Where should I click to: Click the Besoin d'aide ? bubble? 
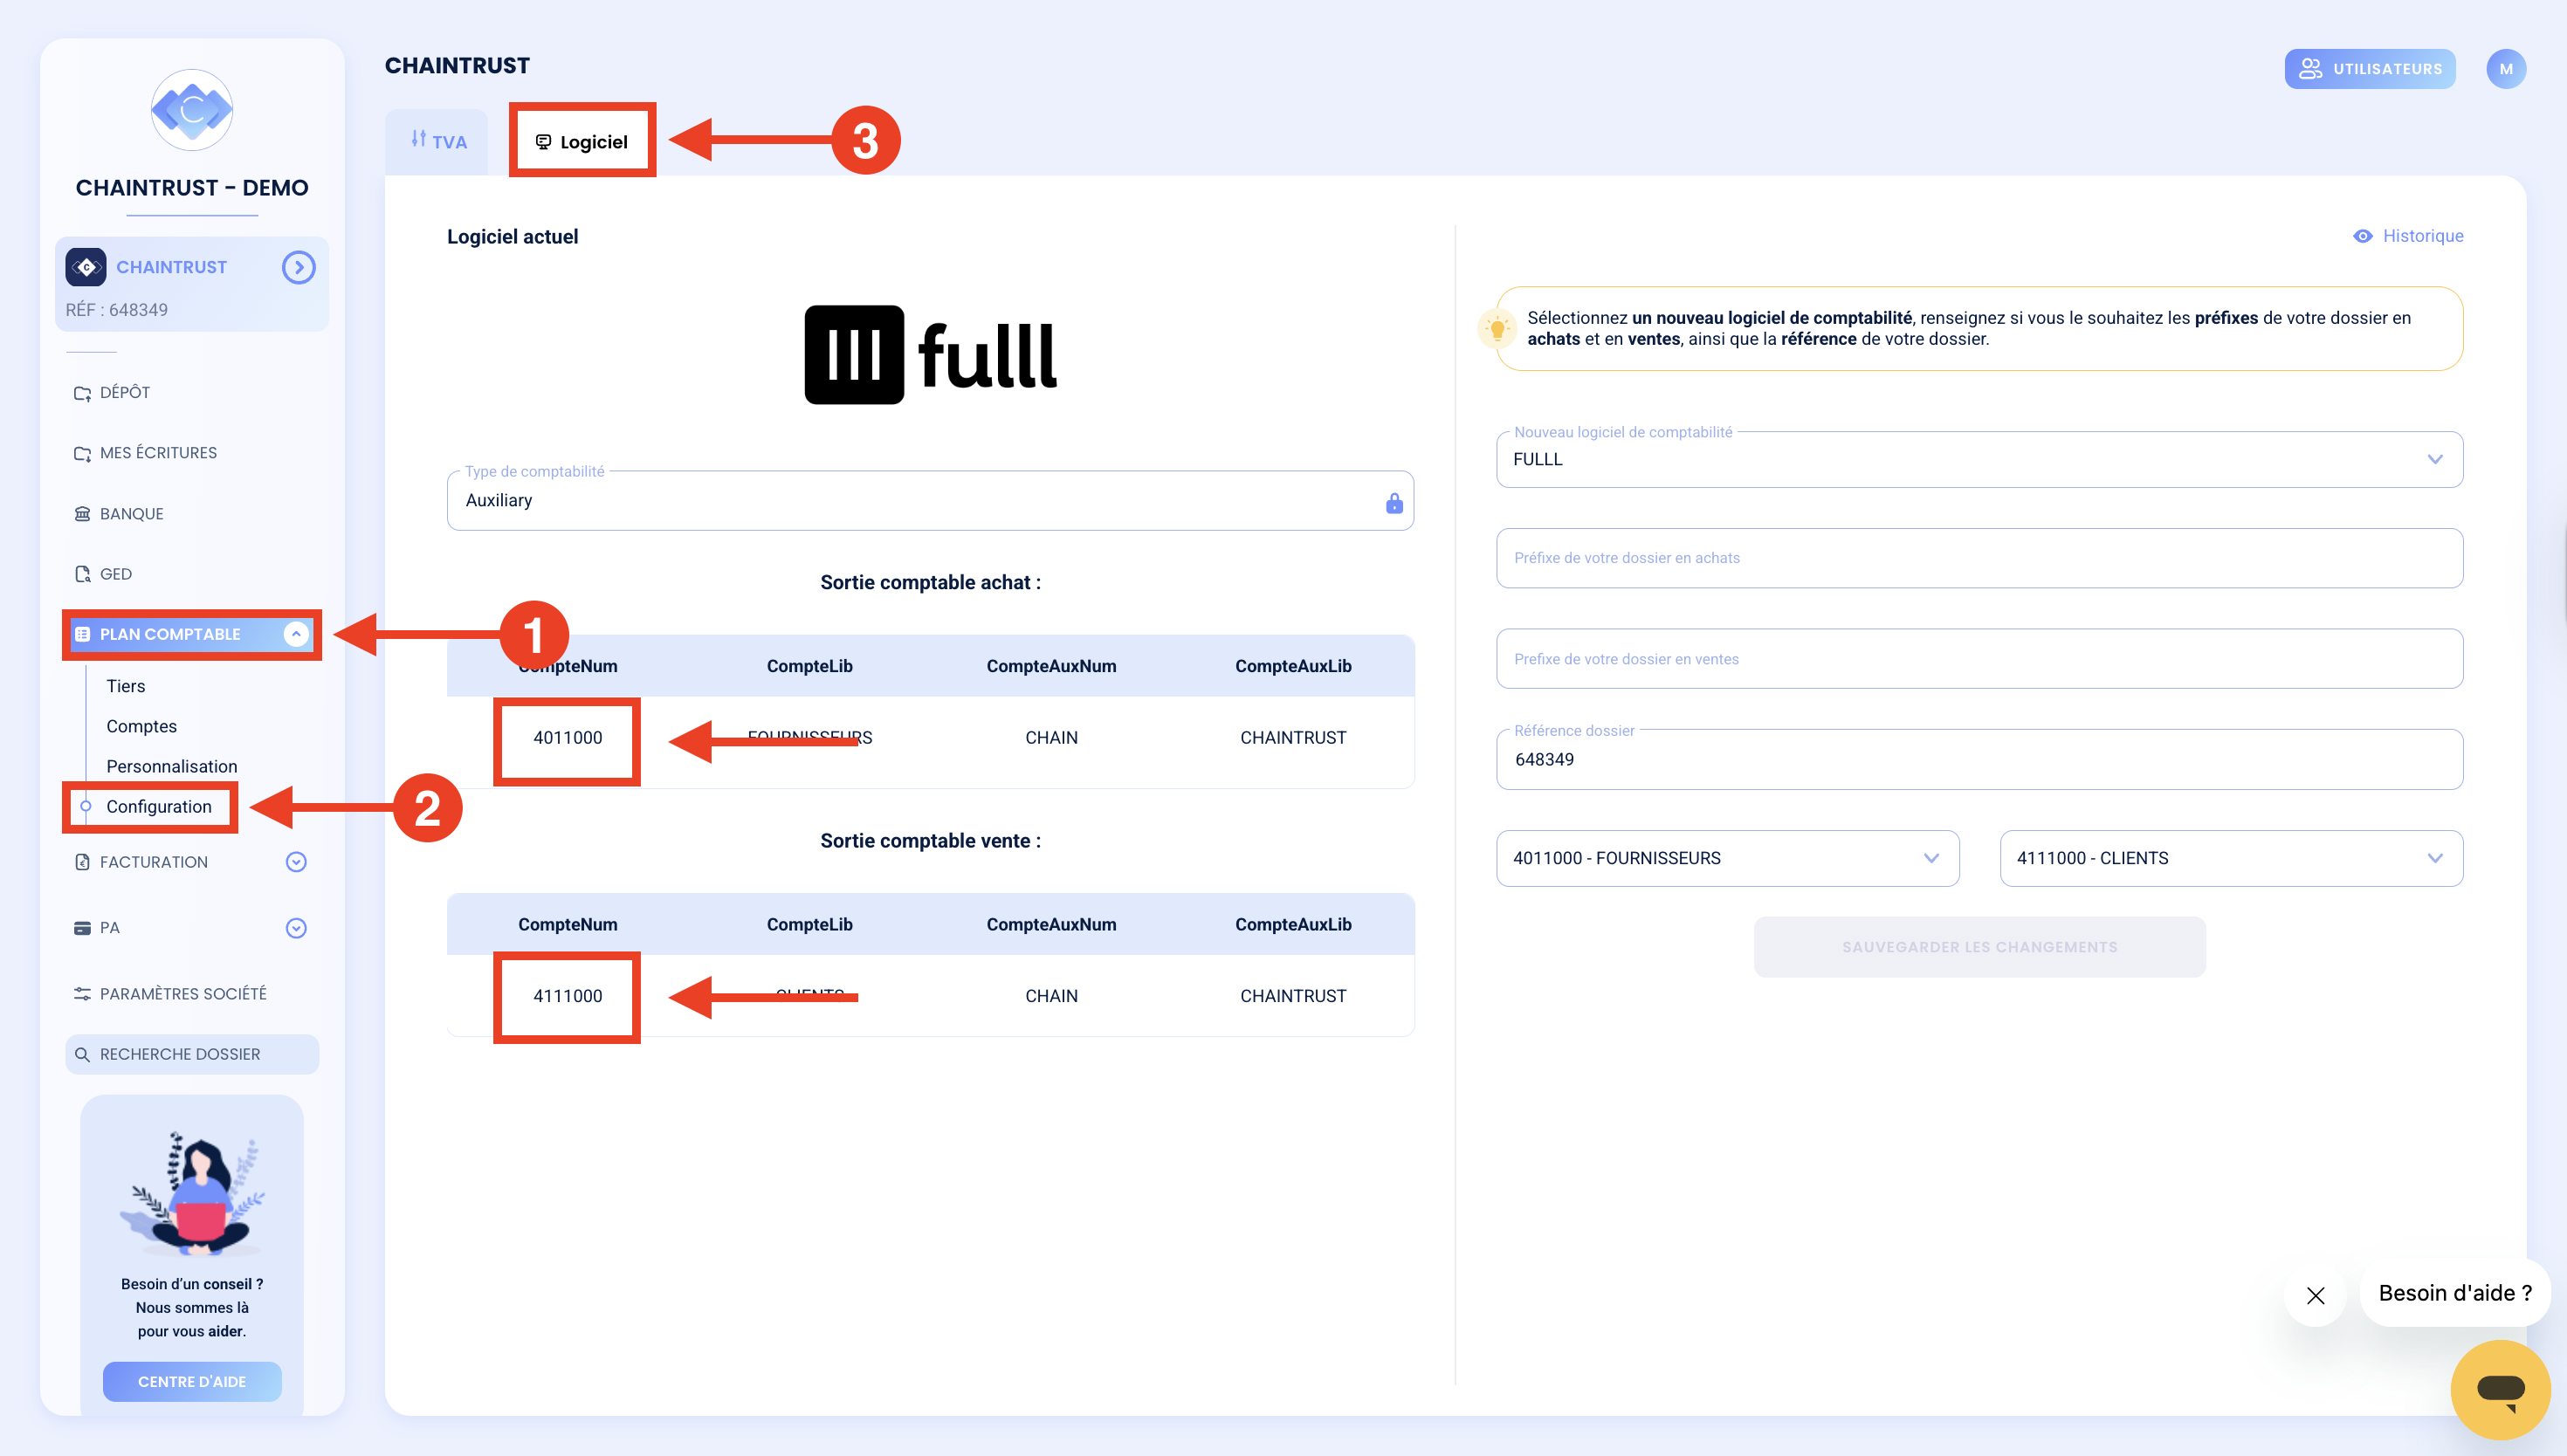click(2454, 1292)
